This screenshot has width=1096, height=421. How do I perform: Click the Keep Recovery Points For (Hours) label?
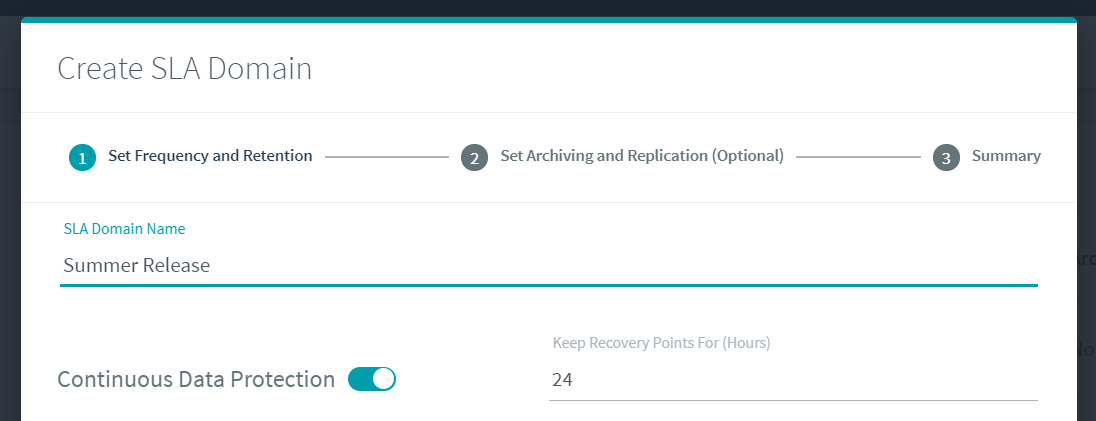click(661, 343)
